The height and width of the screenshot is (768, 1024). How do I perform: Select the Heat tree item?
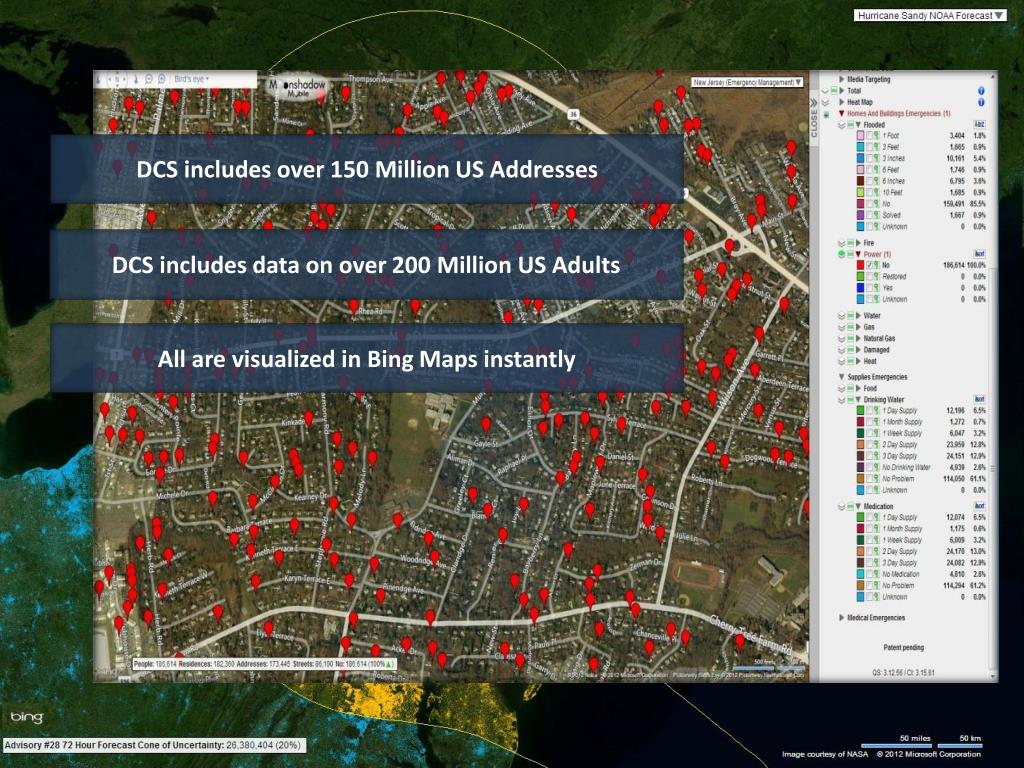870,360
